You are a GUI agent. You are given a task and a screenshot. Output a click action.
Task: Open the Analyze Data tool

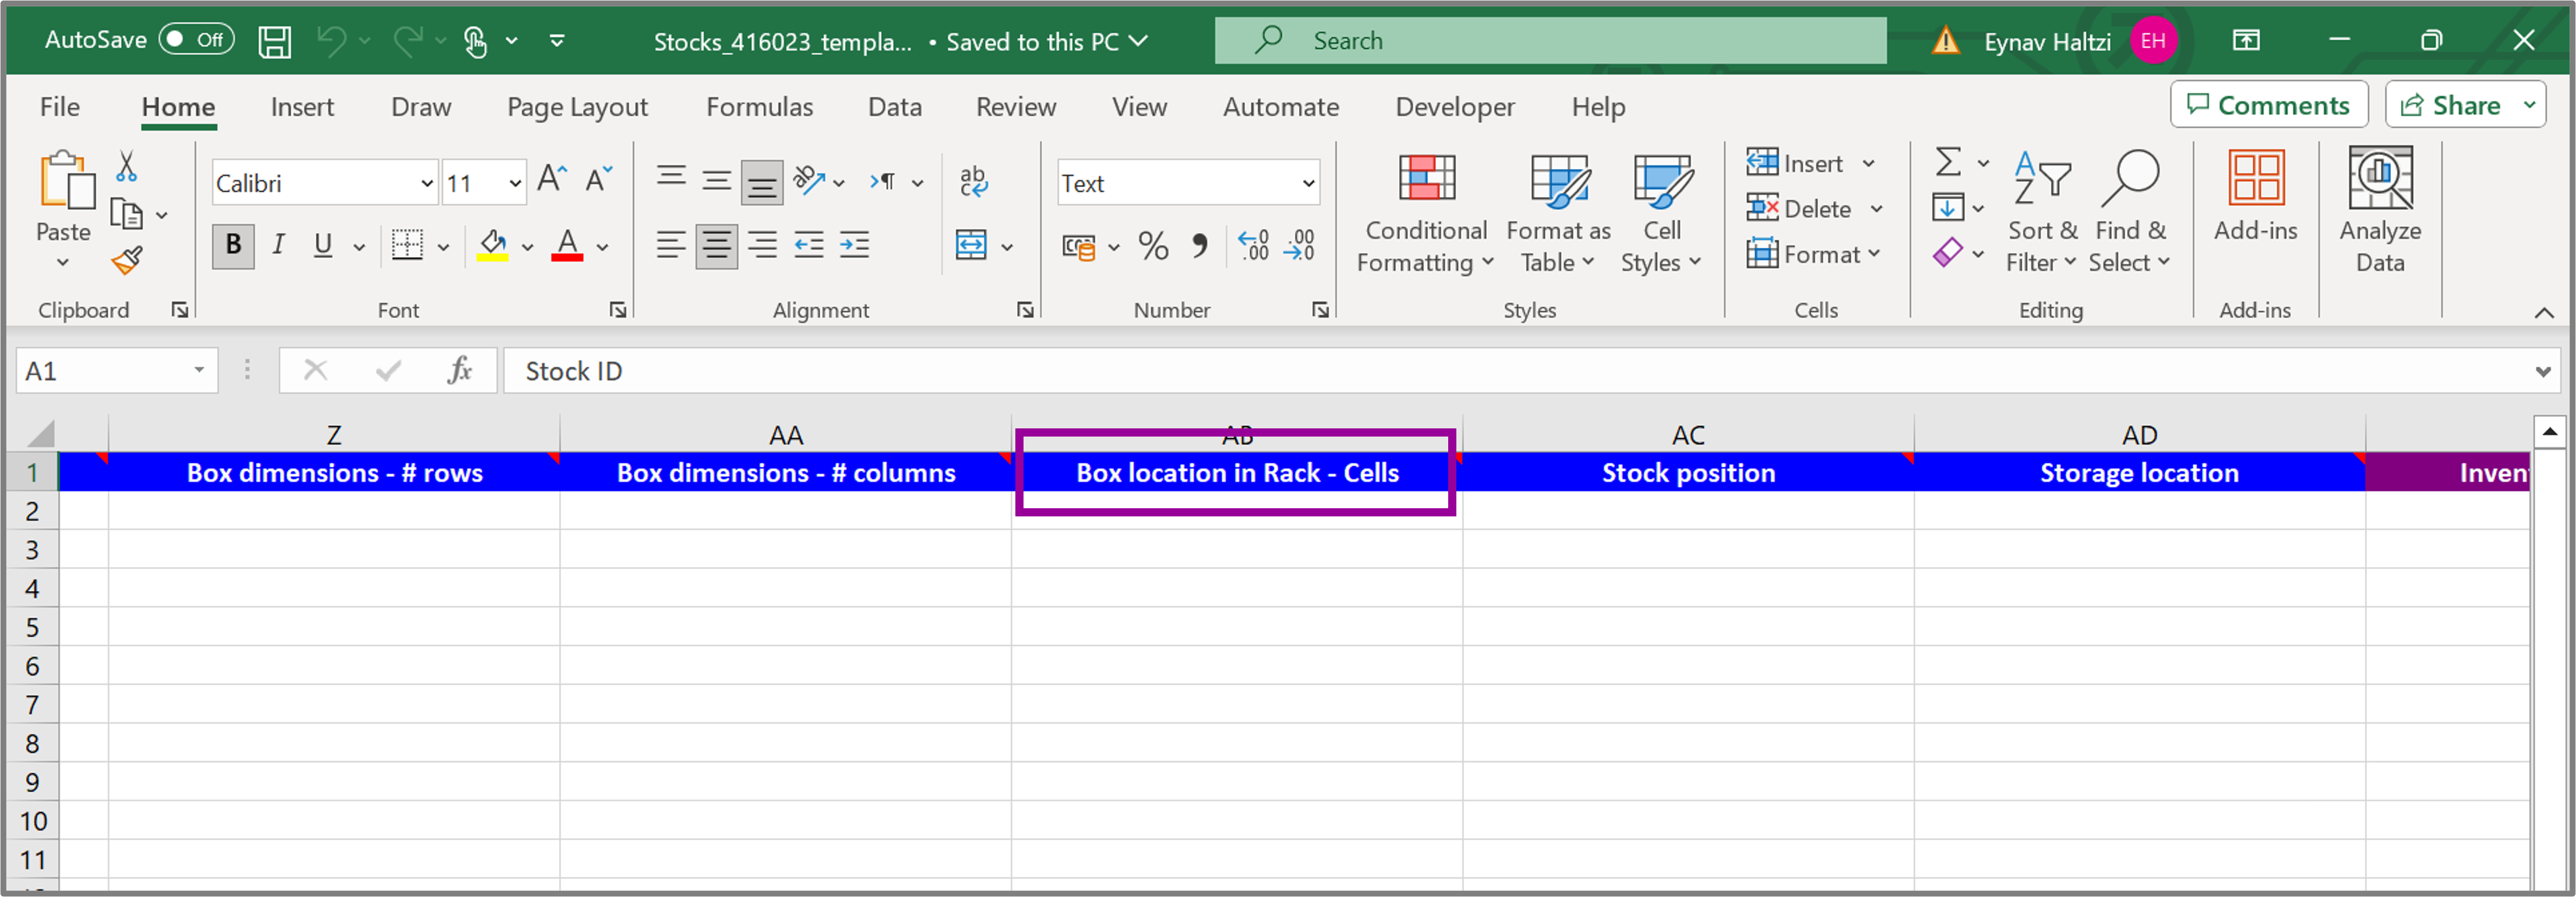[2380, 210]
